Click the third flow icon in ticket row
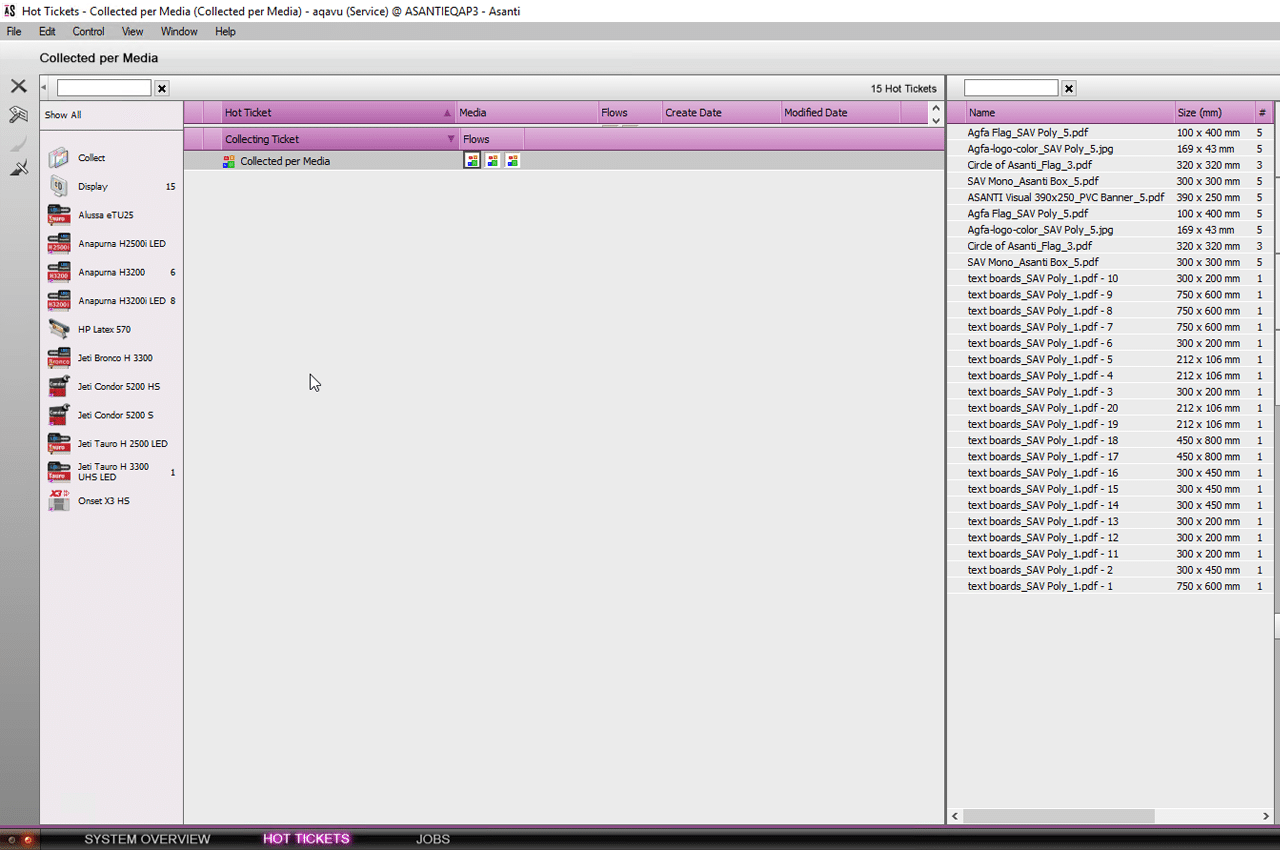Viewport: 1280px width, 850px height. tap(513, 161)
